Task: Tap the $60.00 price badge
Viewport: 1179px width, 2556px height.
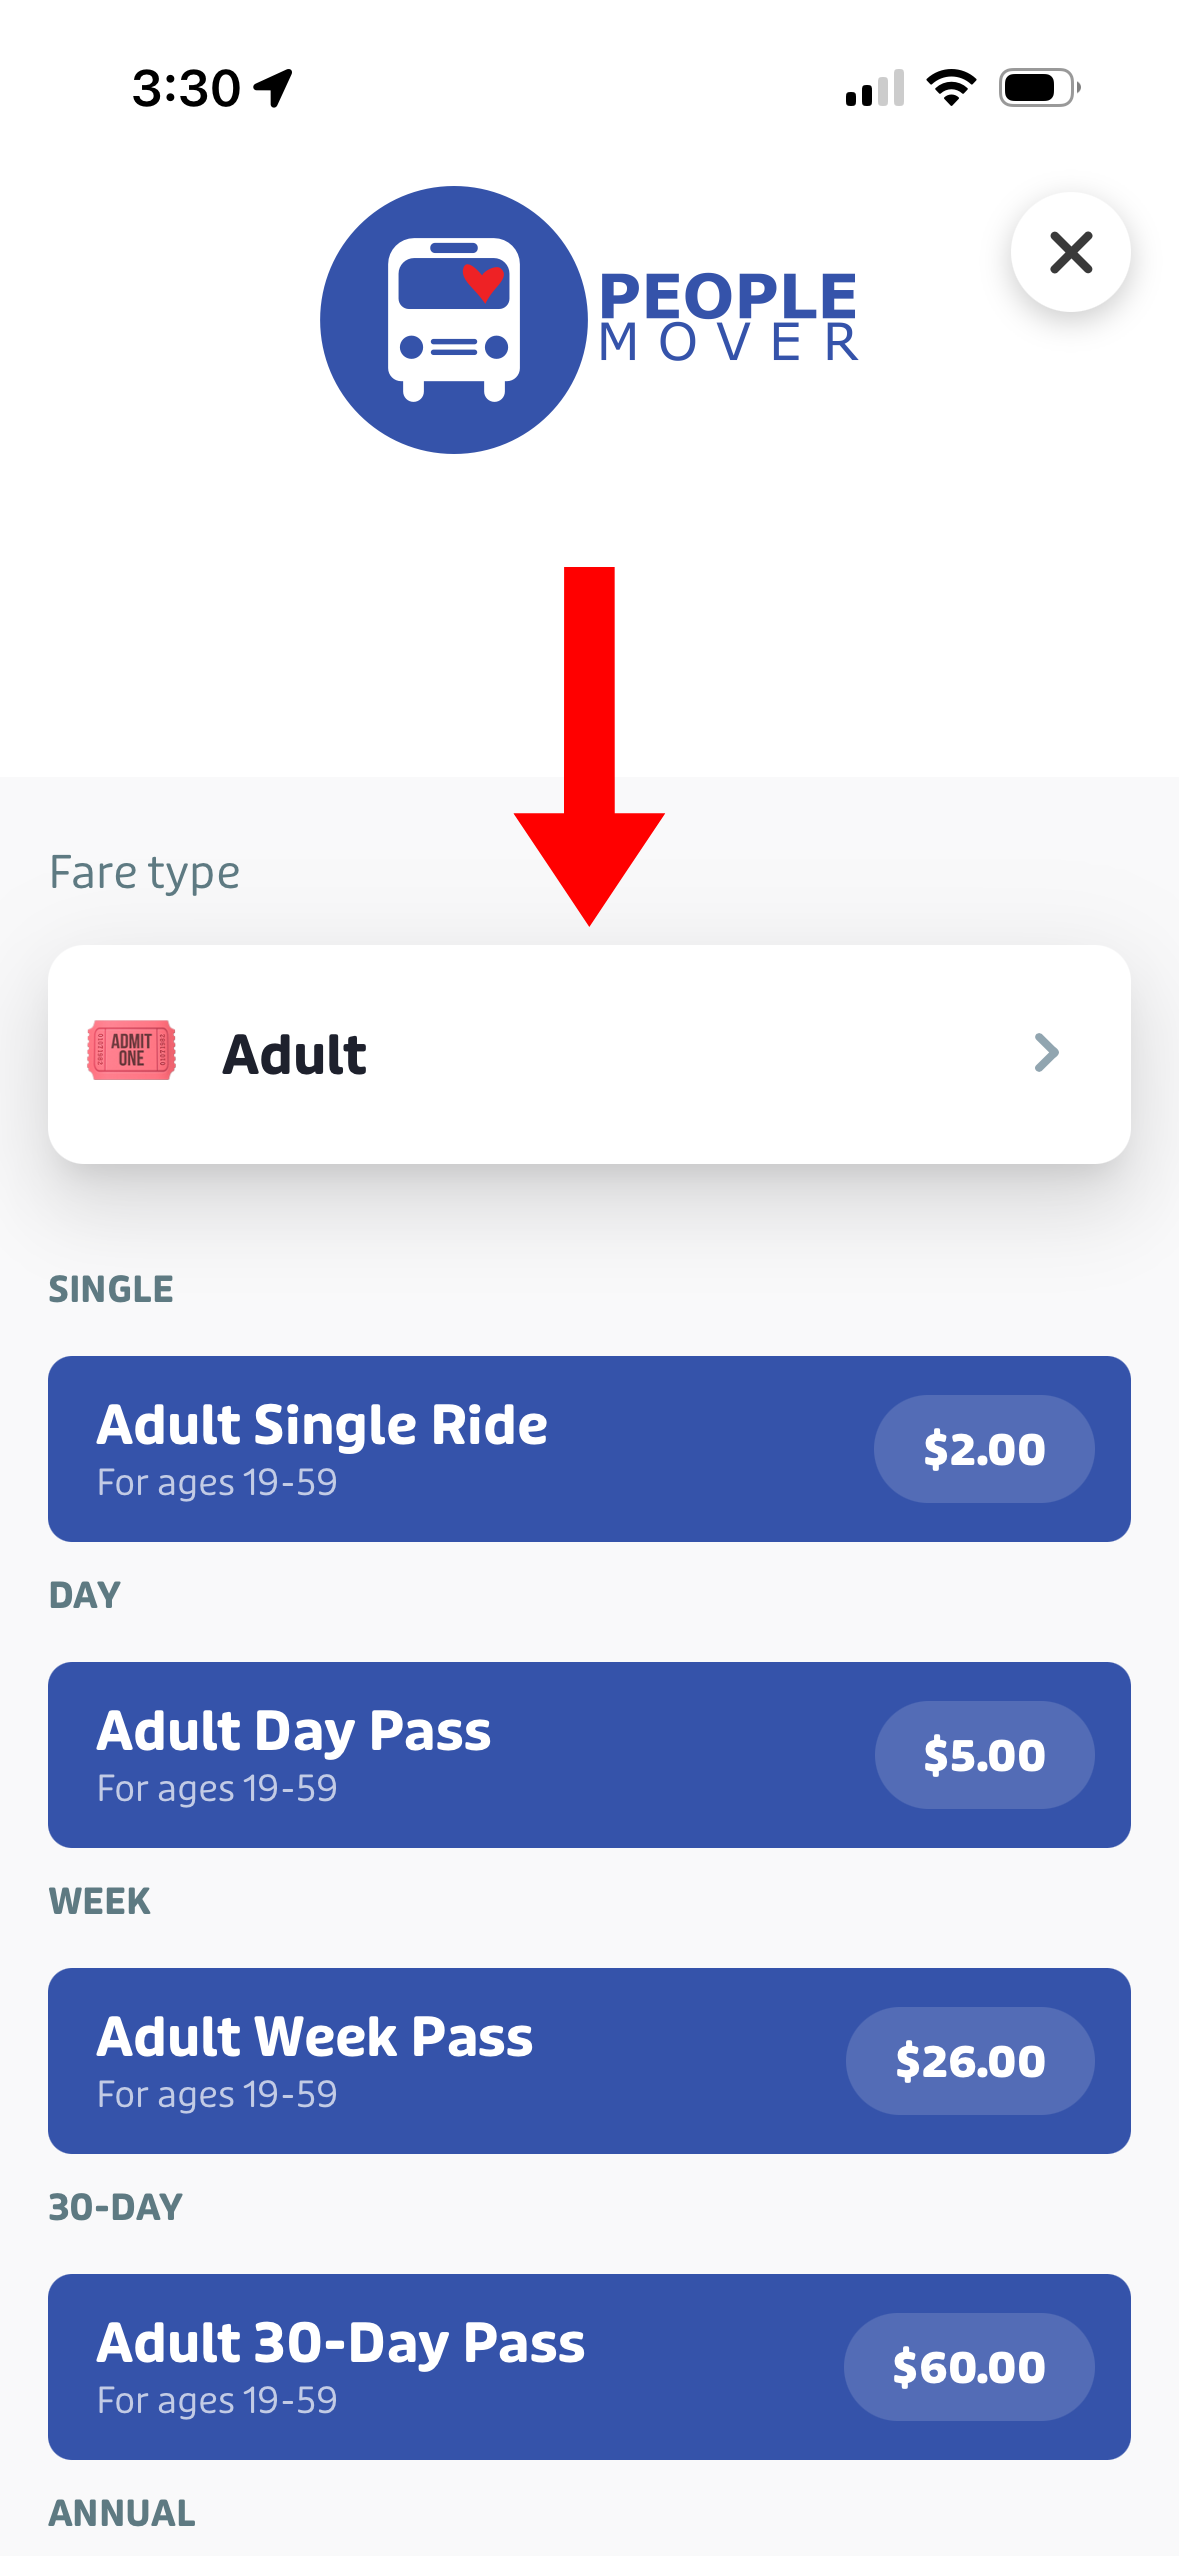Action: [x=968, y=2367]
